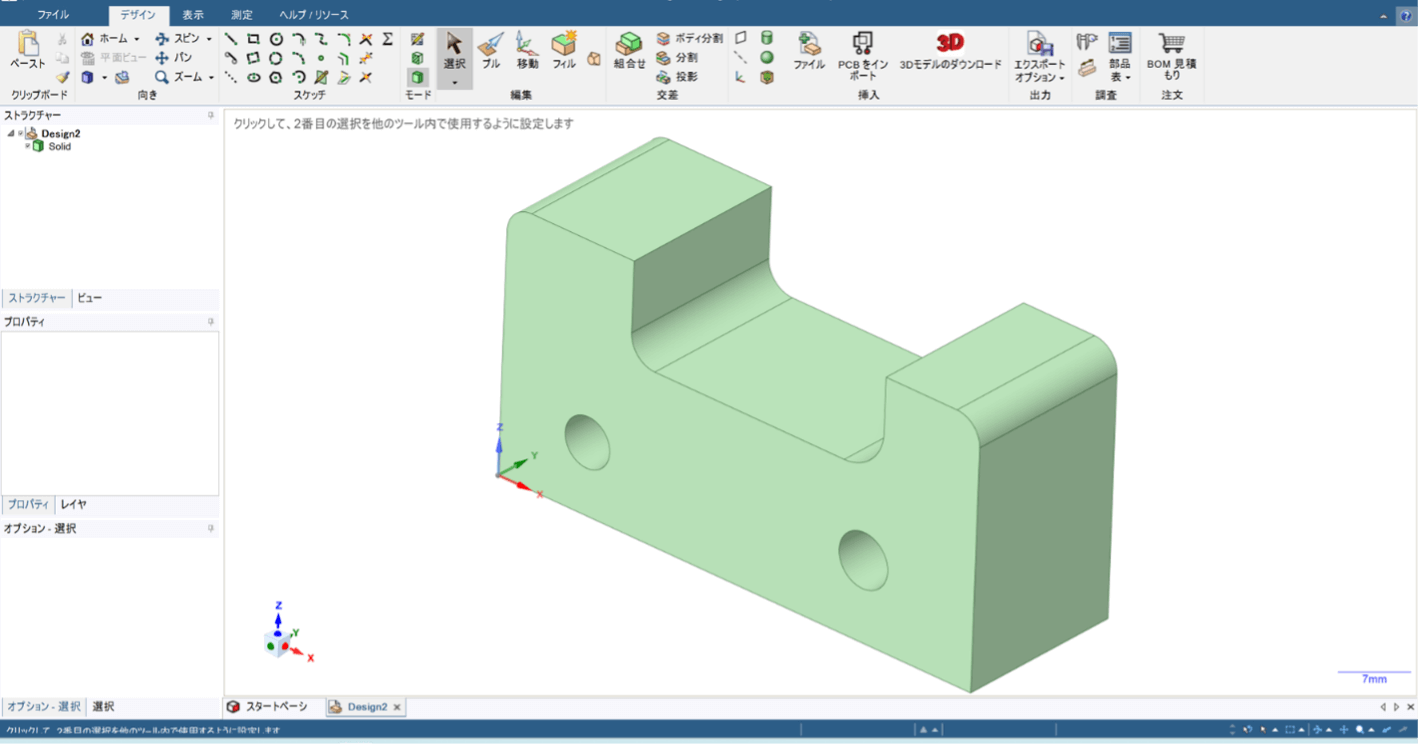Switch to Section mode icon

click(417, 58)
